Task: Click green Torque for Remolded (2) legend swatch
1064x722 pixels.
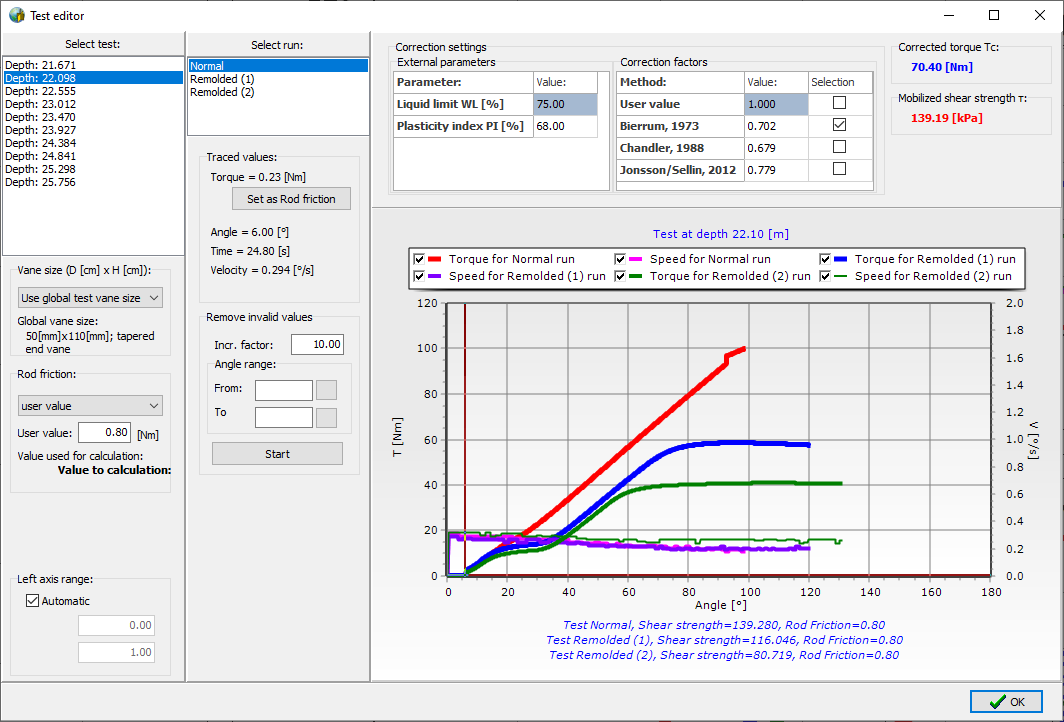Action: (636, 276)
